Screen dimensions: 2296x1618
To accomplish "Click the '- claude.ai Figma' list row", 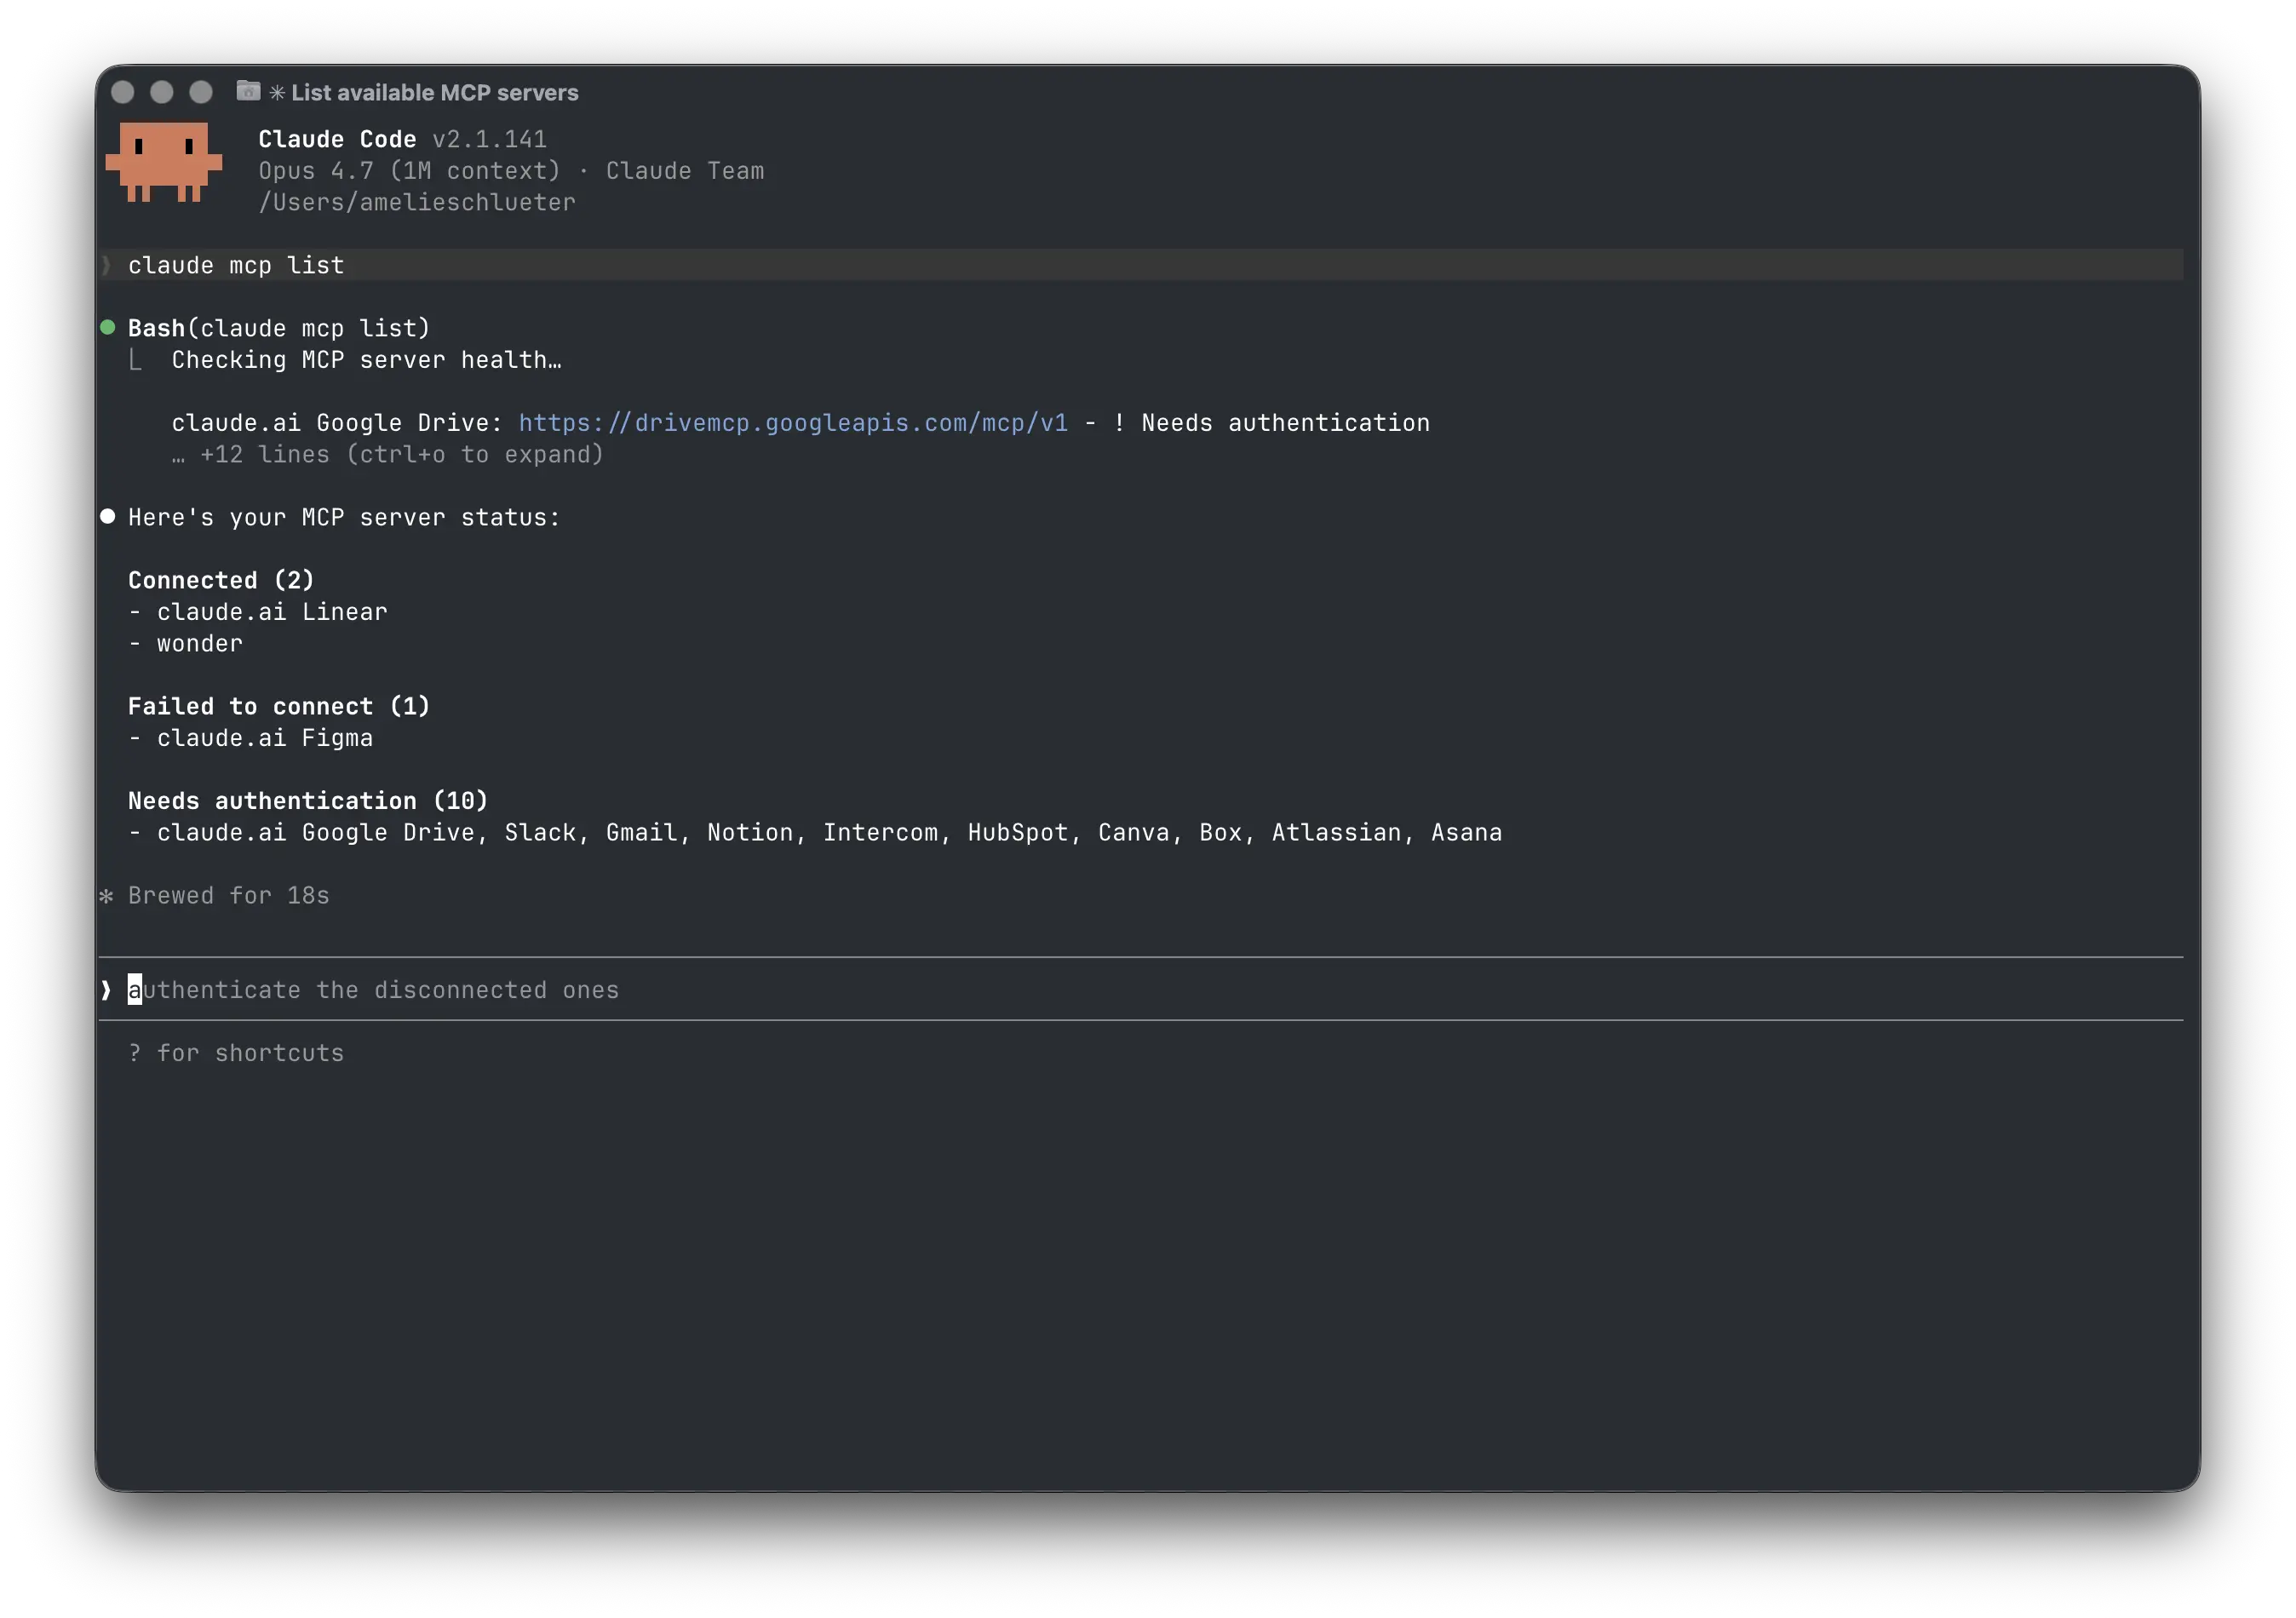I will tap(251, 738).
